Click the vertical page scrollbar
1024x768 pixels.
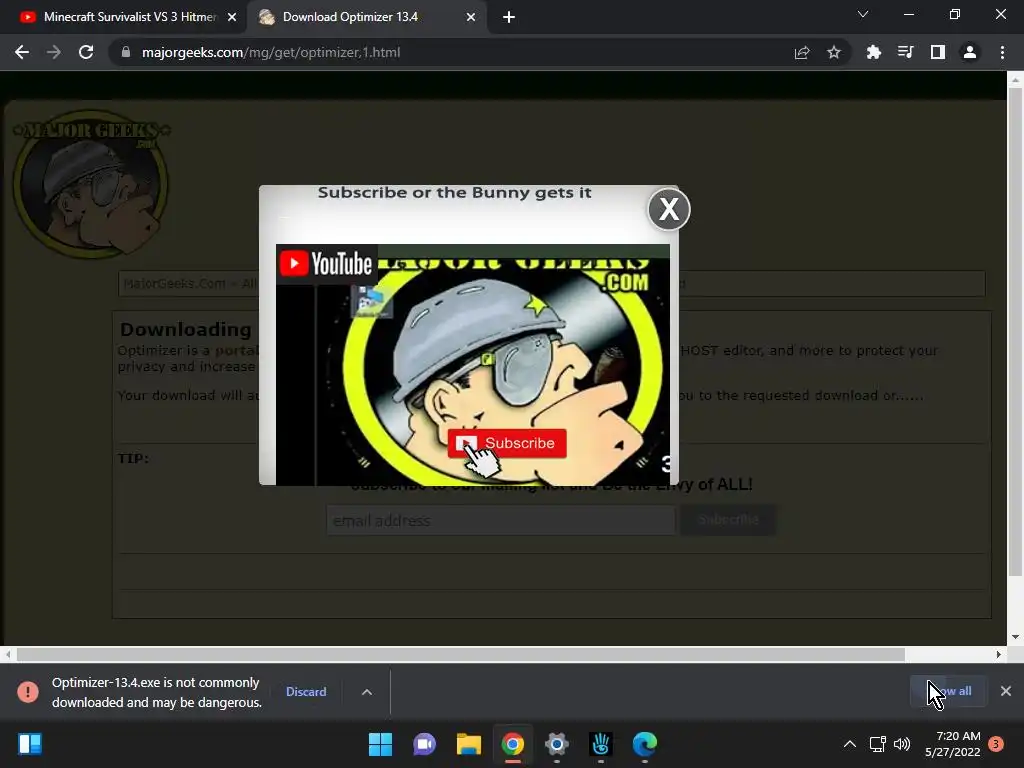click(x=1015, y=332)
